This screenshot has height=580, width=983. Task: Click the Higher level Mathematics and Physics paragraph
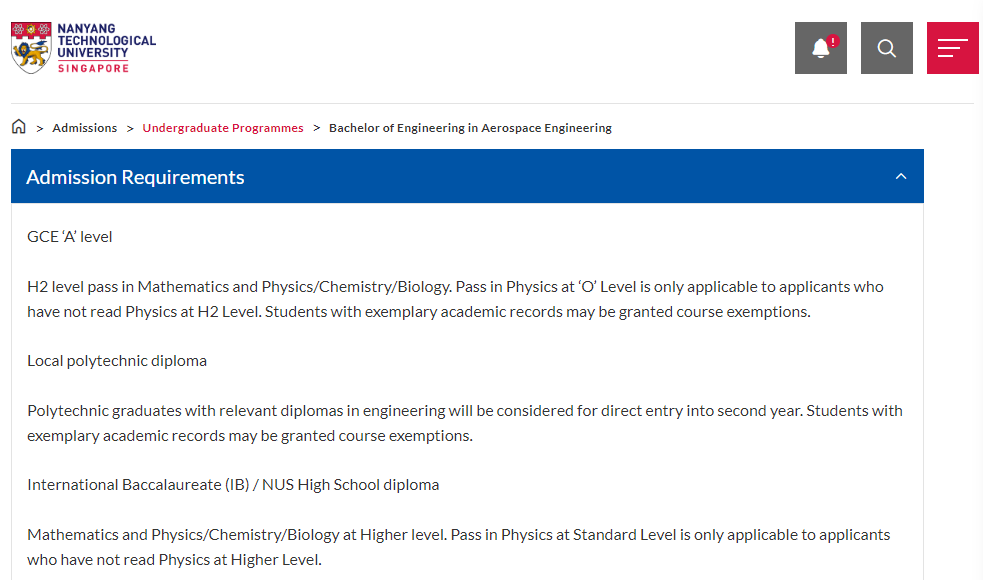coord(458,547)
